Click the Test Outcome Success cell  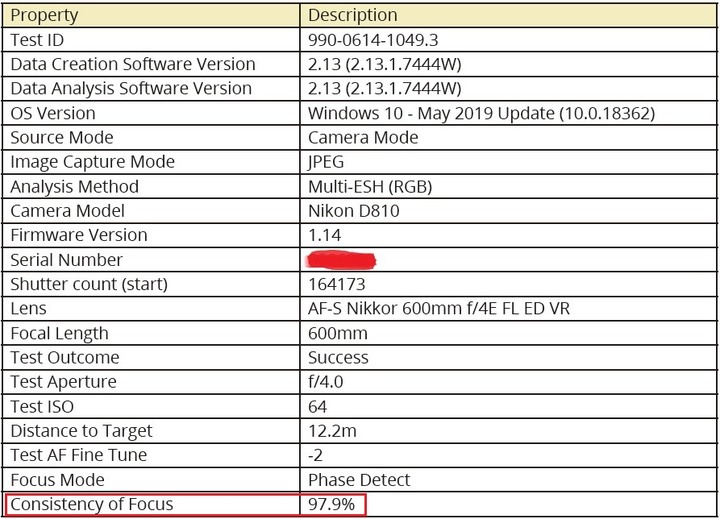(x=508, y=357)
